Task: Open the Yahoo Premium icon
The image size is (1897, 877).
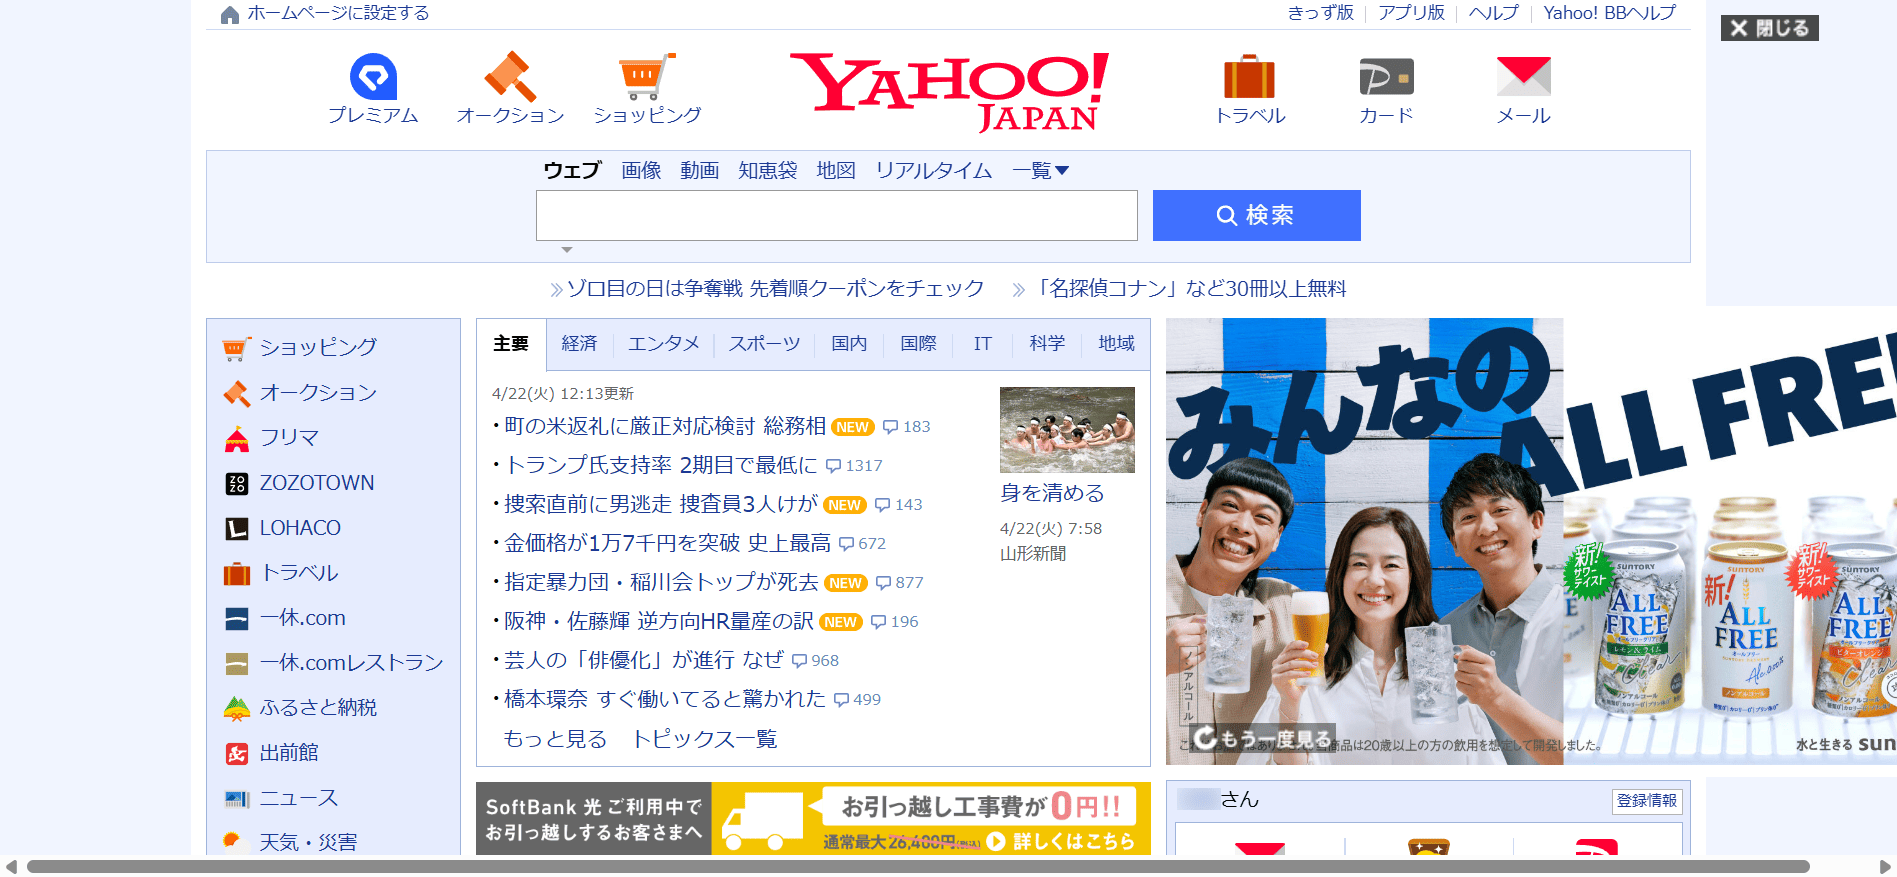Action: (x=373, y=77)
